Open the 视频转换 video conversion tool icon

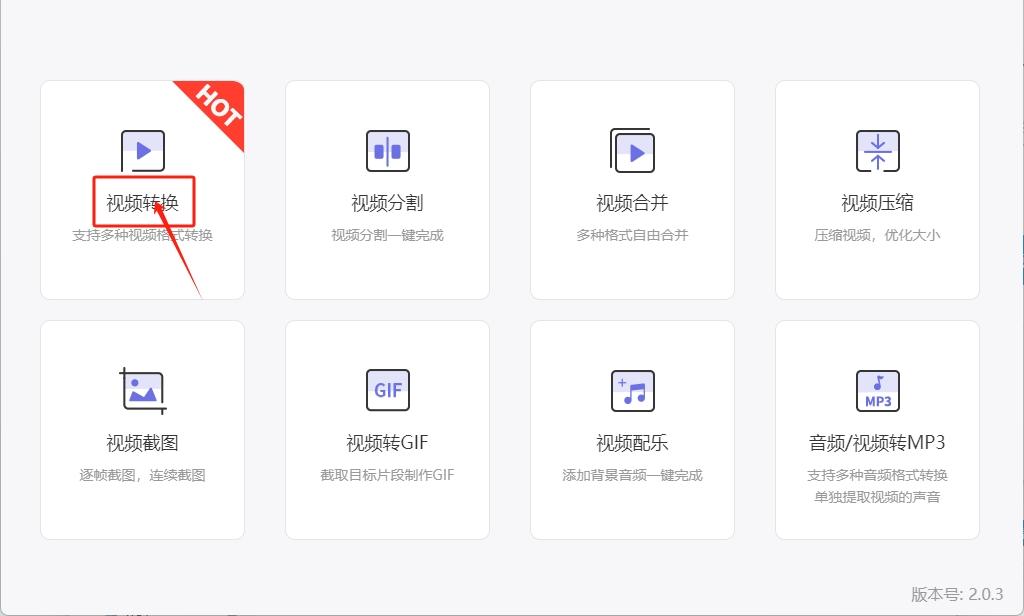click(x=142, y=150)
